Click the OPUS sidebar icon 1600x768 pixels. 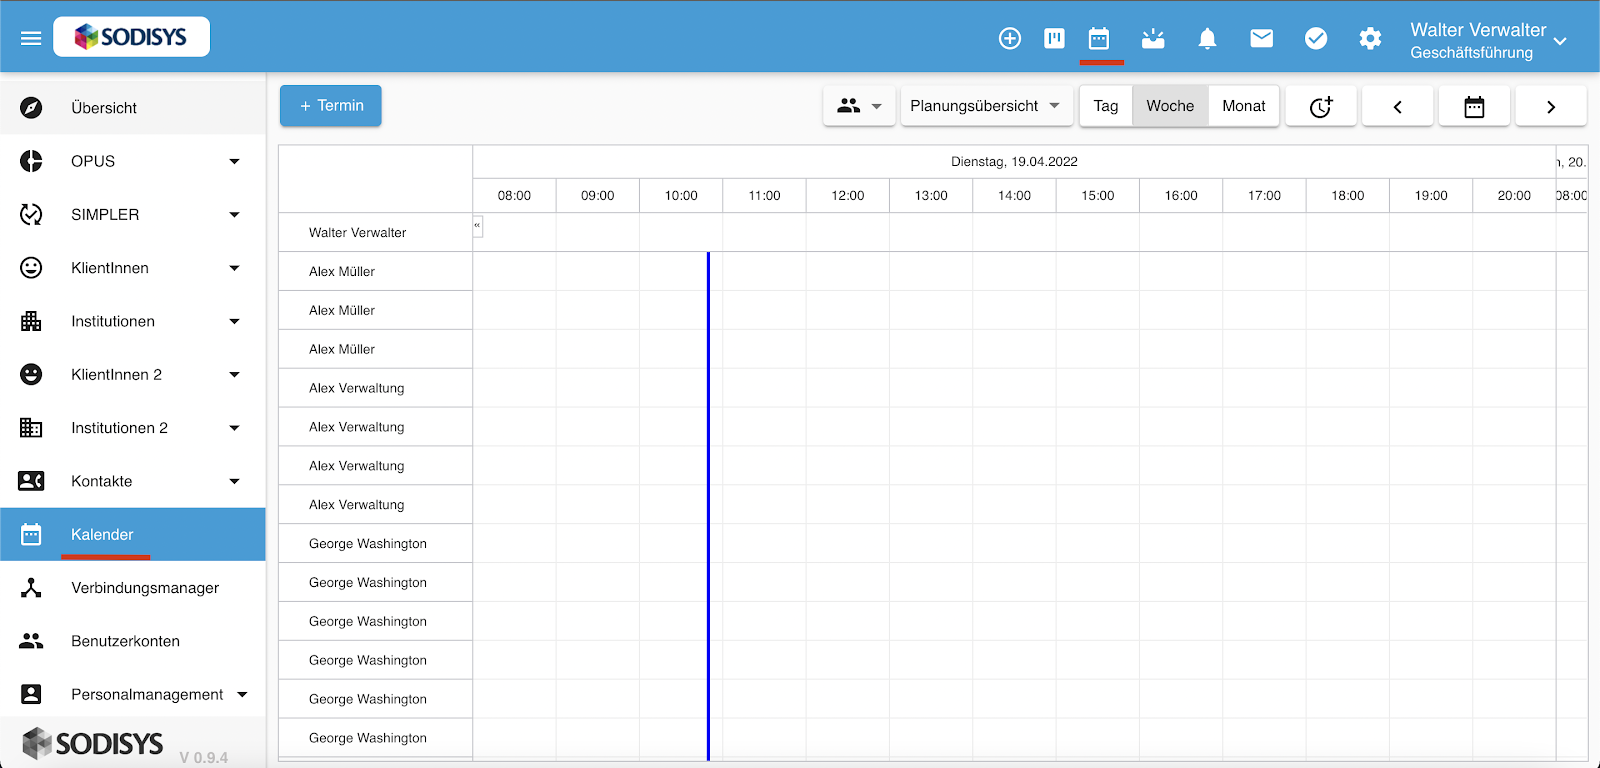31,161
